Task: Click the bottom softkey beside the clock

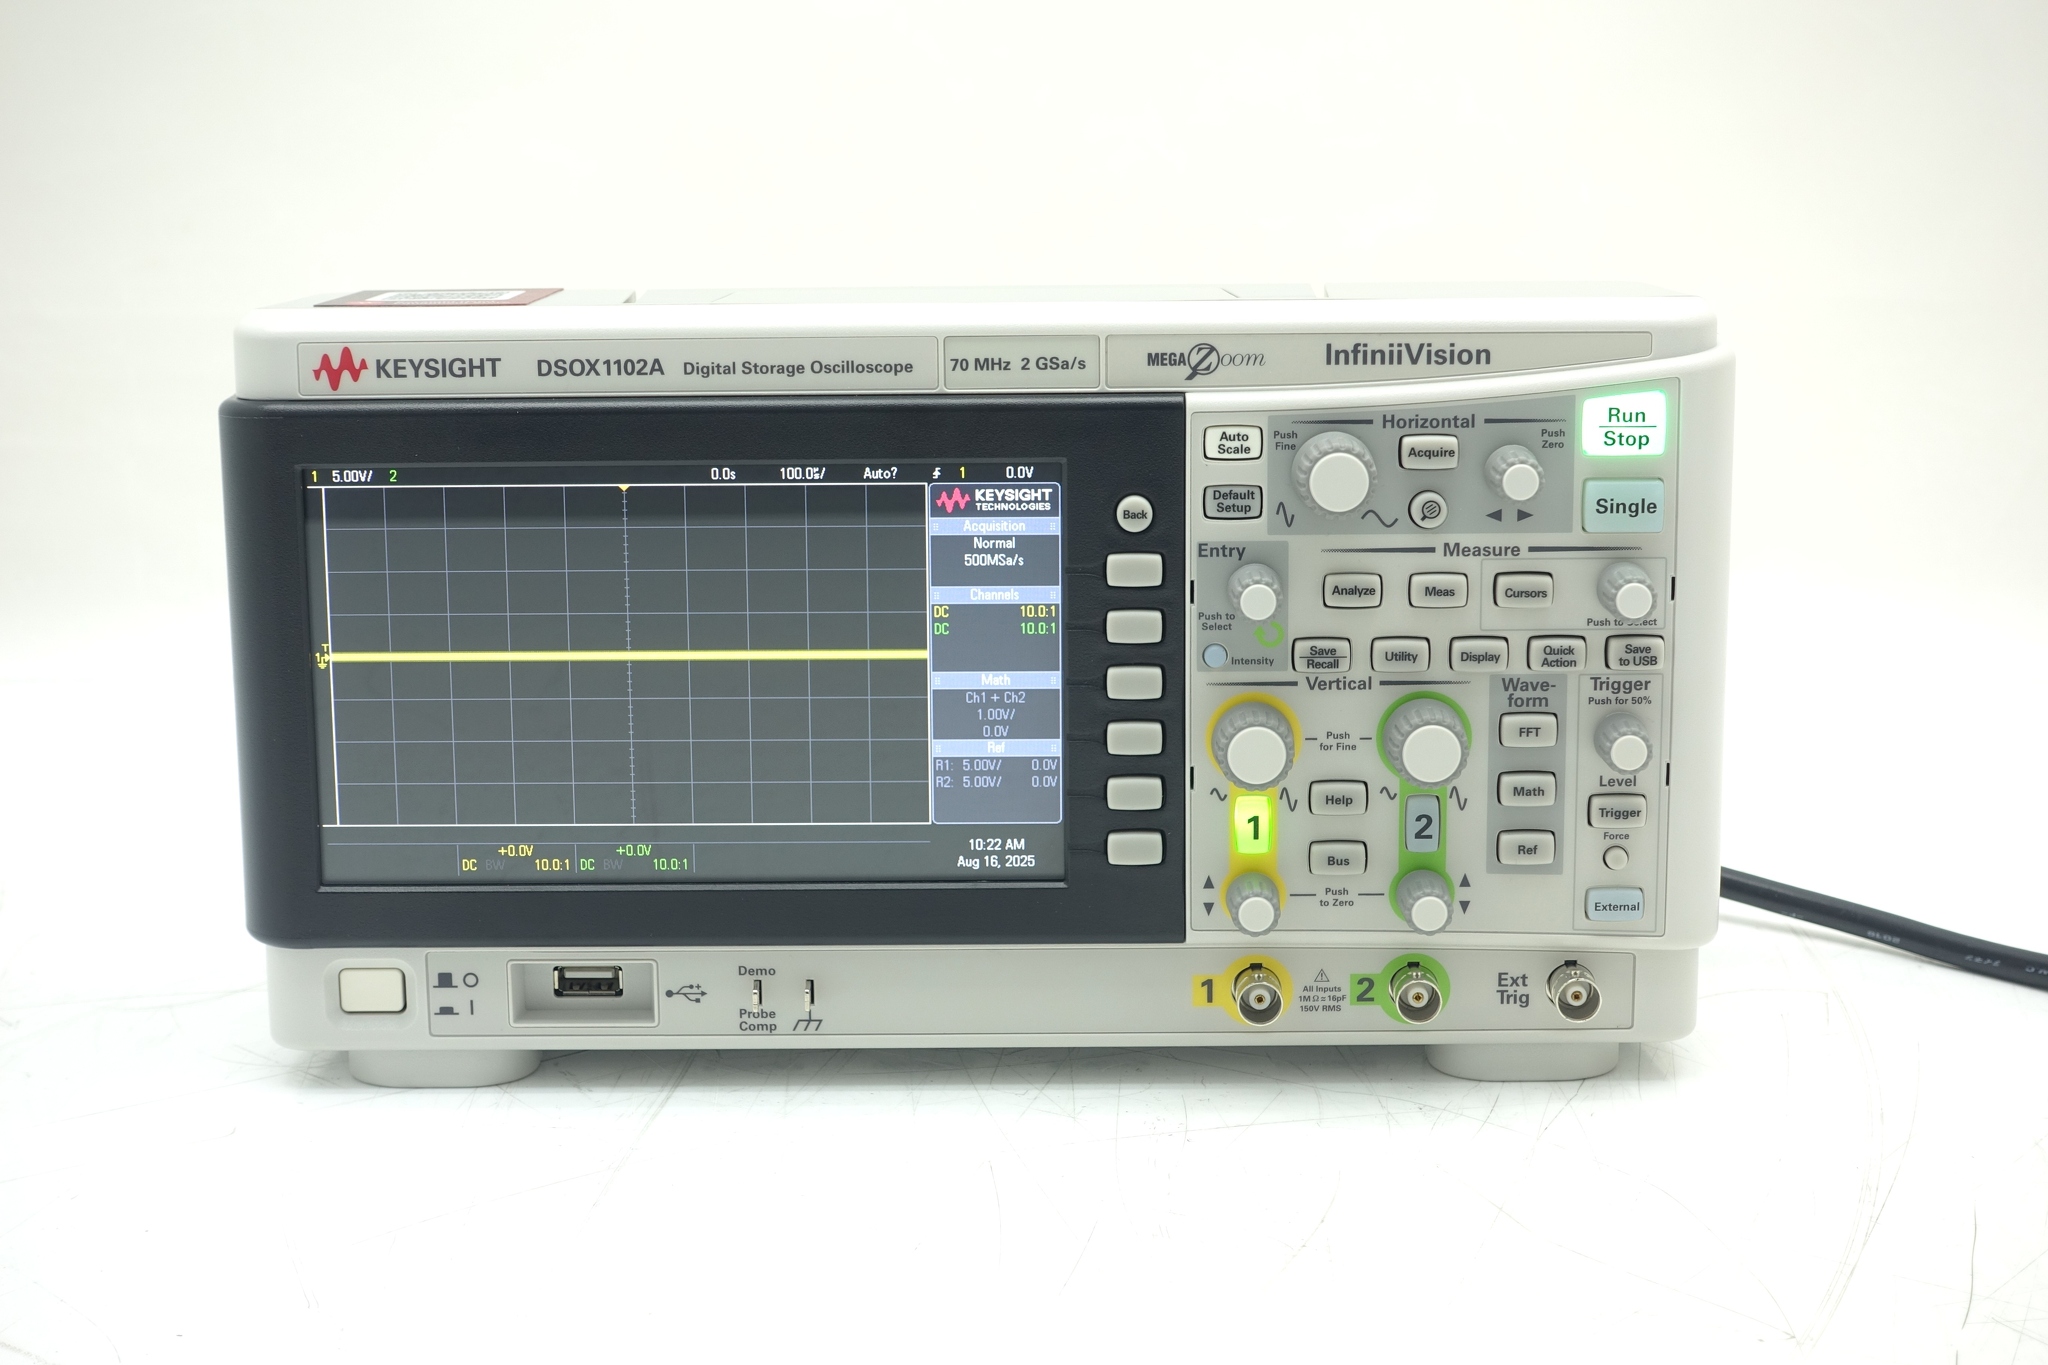Action: pos(1135,848)
